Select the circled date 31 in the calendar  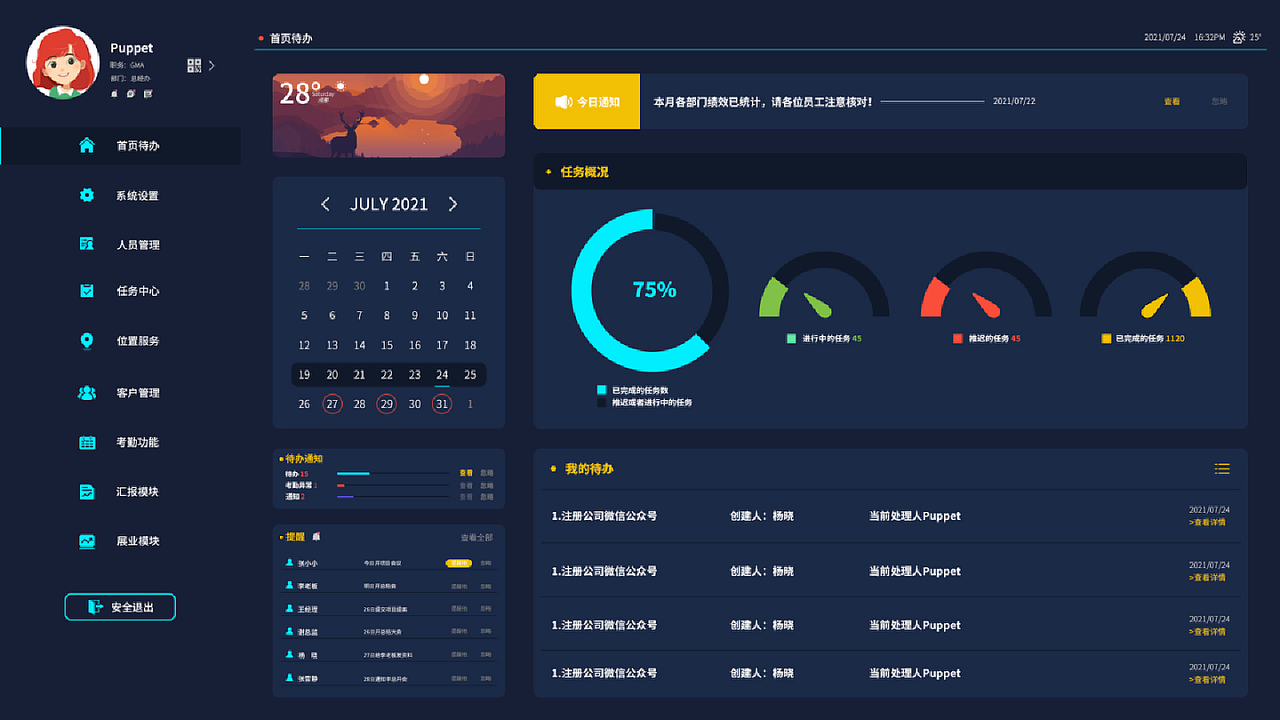coord(442,404)
